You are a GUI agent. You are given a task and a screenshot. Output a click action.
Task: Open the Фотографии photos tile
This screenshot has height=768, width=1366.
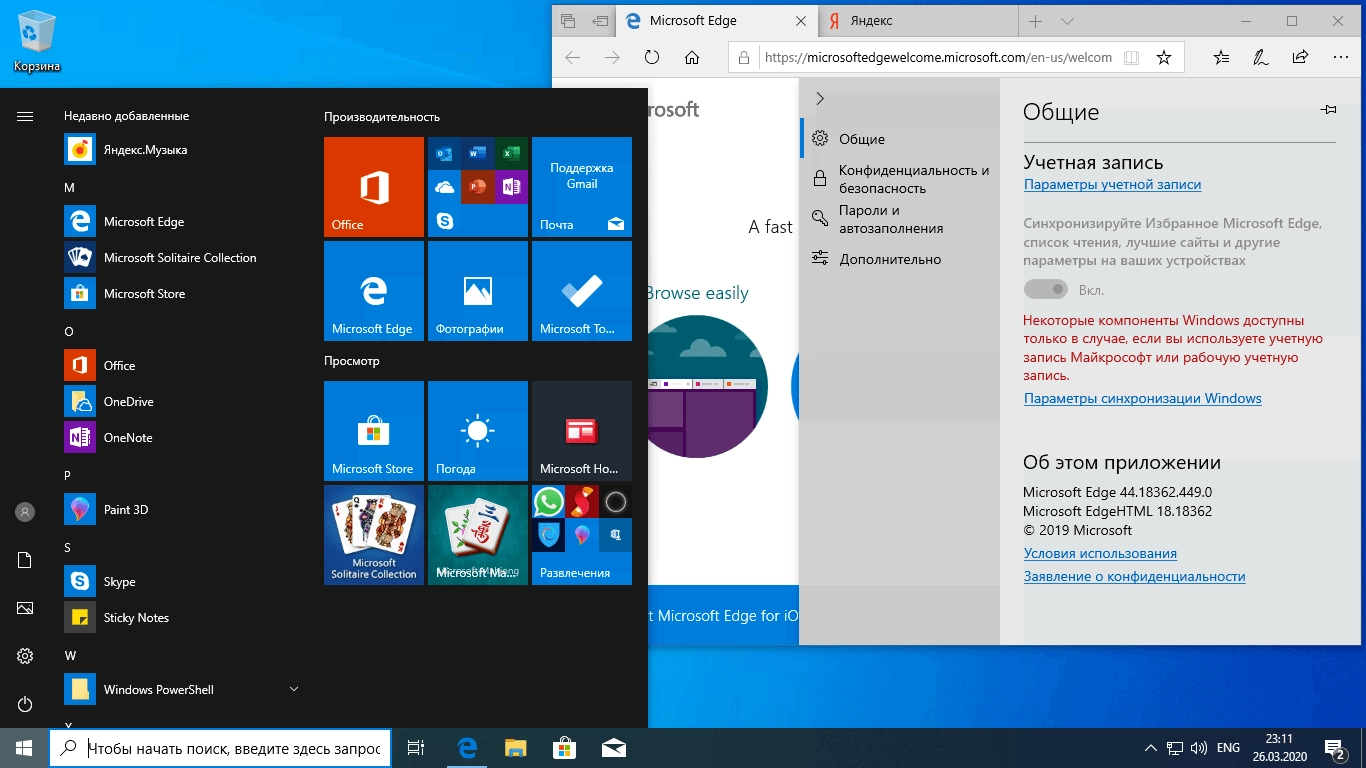tap(478, 291)
